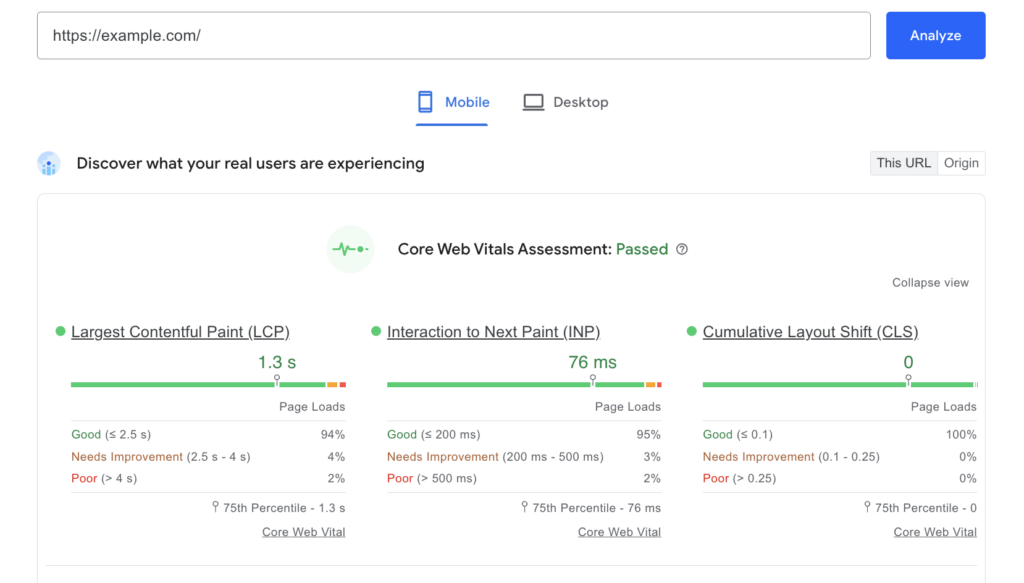The image size is (1024, 583).
Task: Click the green status dot beside INP
Action: [377, 330]
